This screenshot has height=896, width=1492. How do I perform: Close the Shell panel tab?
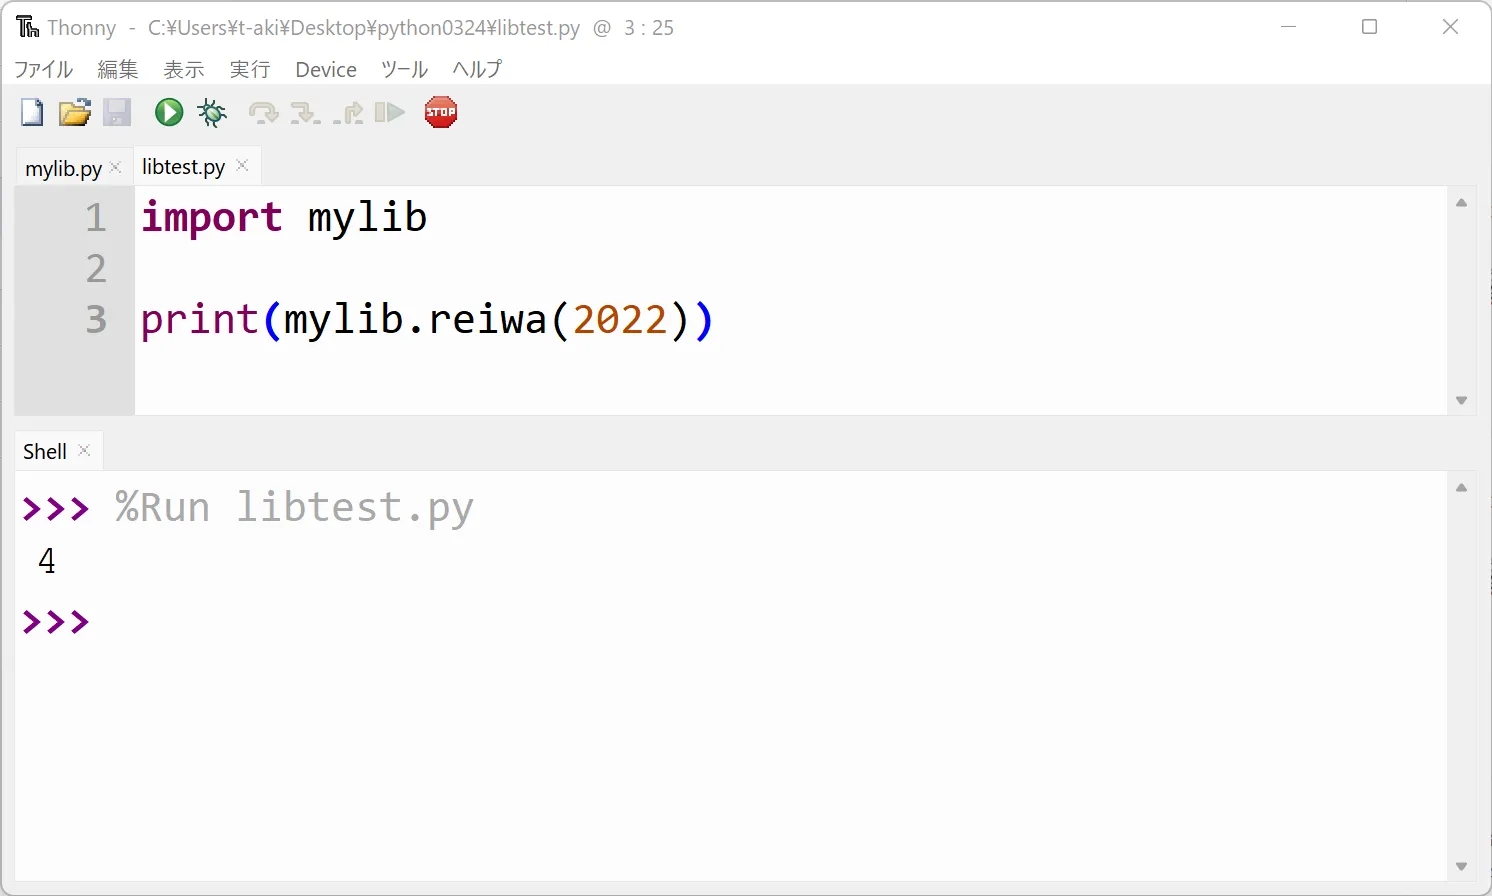coord(84,450)
